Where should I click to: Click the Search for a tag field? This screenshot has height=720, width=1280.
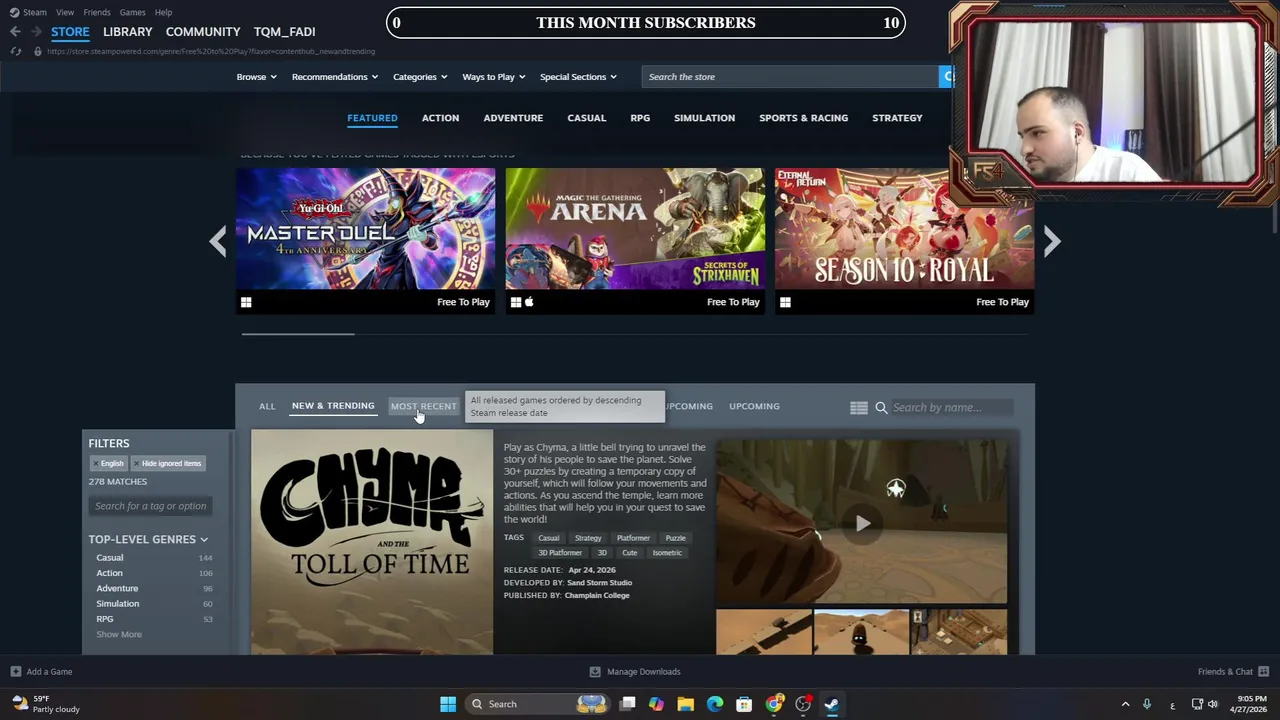(150, 506)
